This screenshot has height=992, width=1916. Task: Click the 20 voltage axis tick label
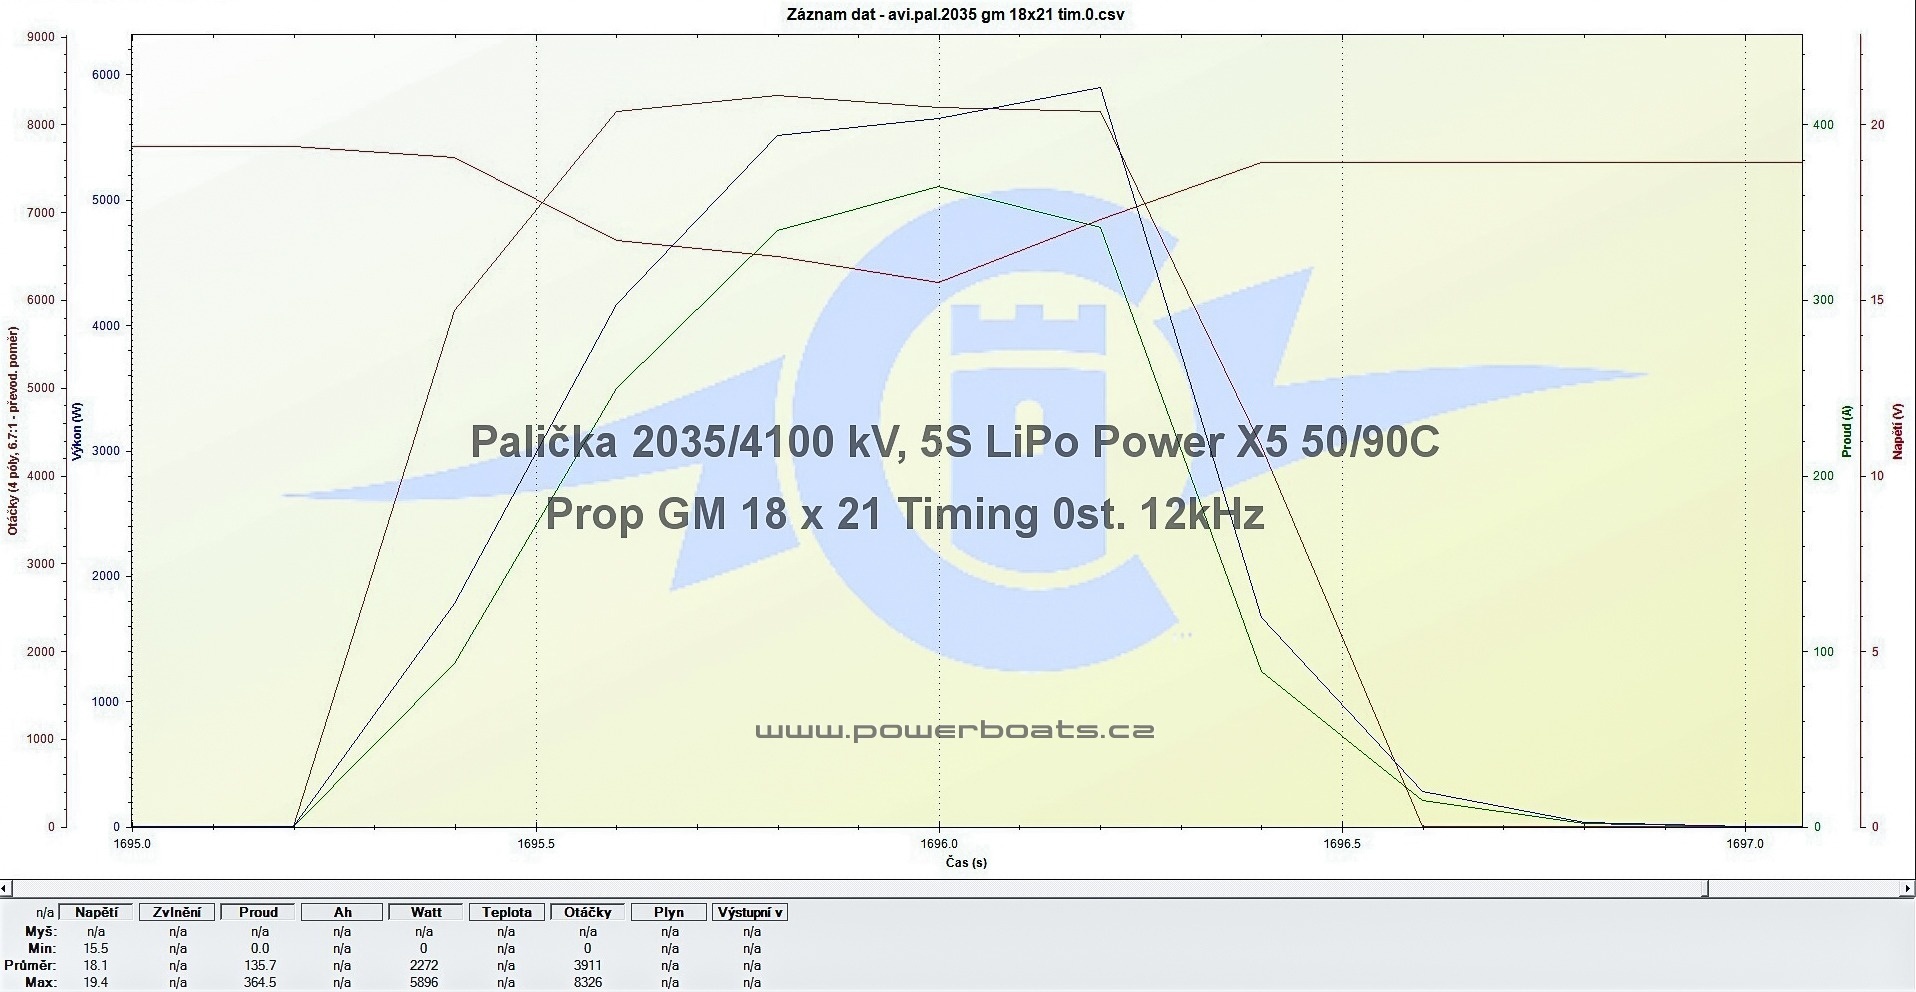(x=1877, y=125)
